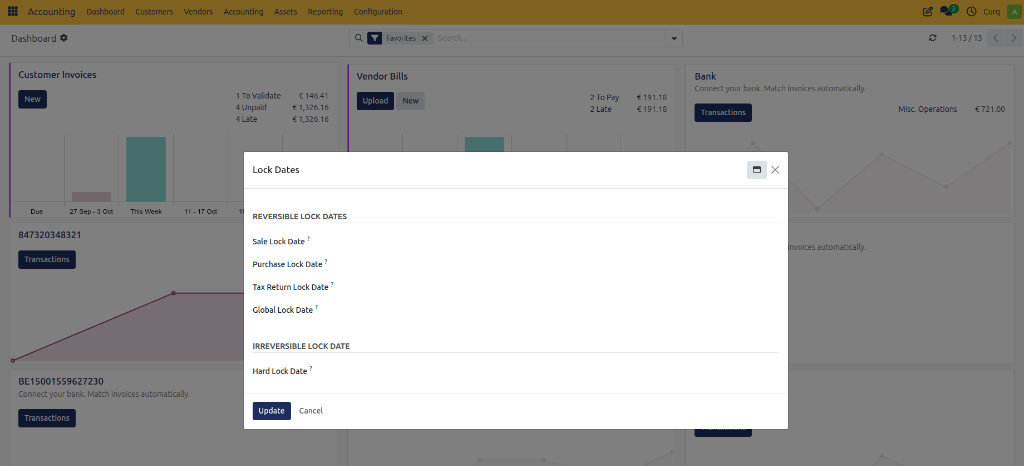The image size is (1024, 466).
Task: Click the Vendor Bills card title
Action: pos(382,76)
